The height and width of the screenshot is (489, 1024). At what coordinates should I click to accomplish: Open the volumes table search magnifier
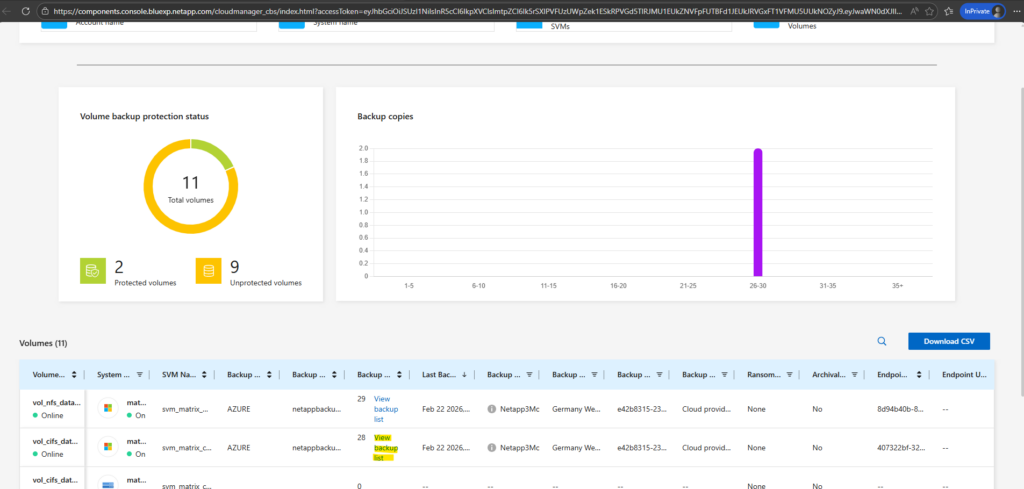882,341
